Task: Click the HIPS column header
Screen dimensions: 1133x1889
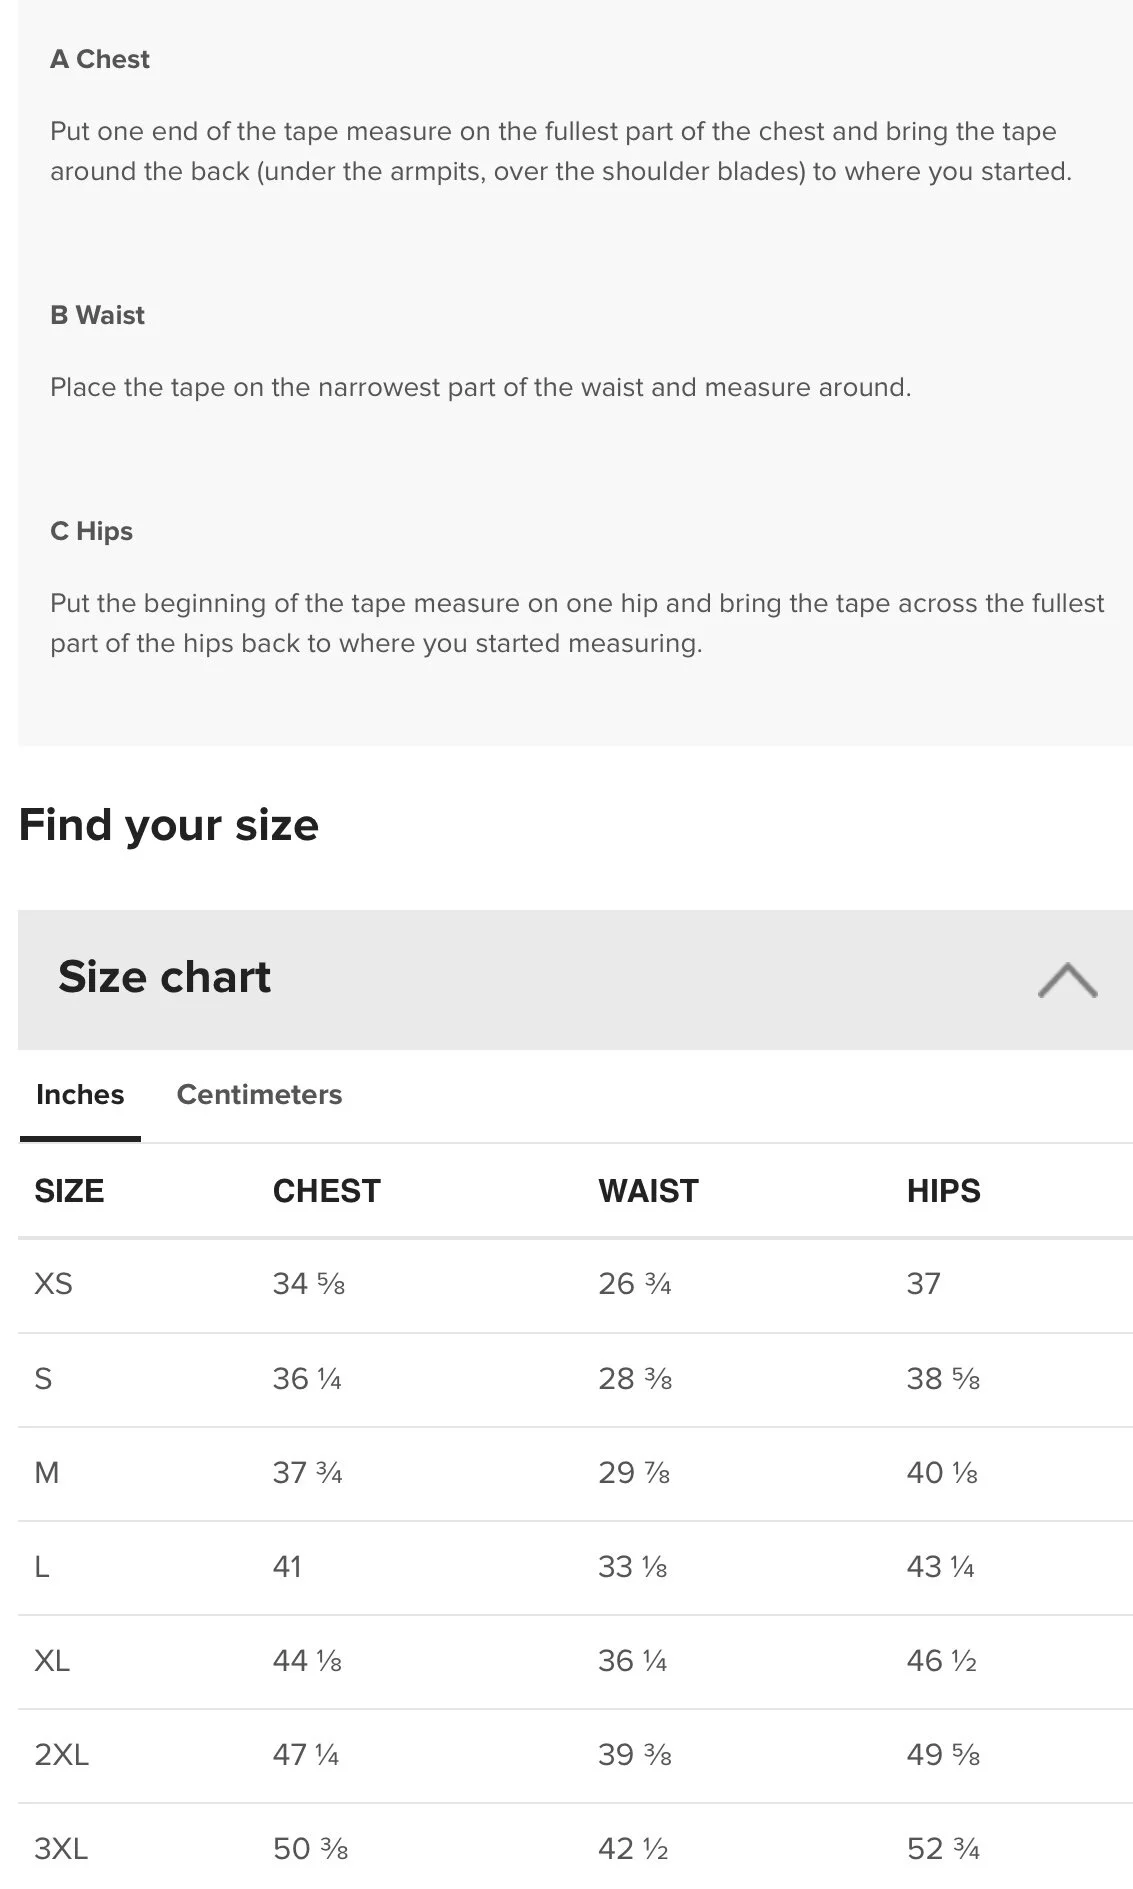Action: [943, 1191]
